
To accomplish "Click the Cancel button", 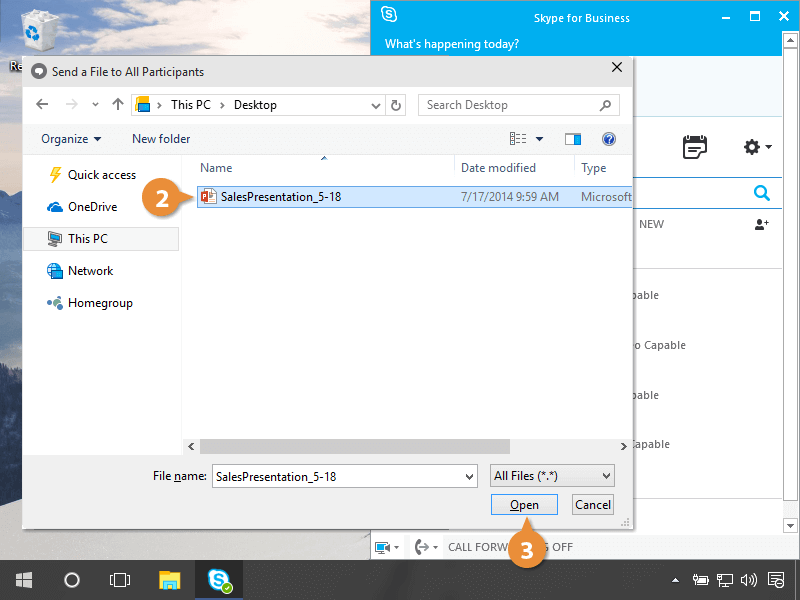I will click(593, 505).
